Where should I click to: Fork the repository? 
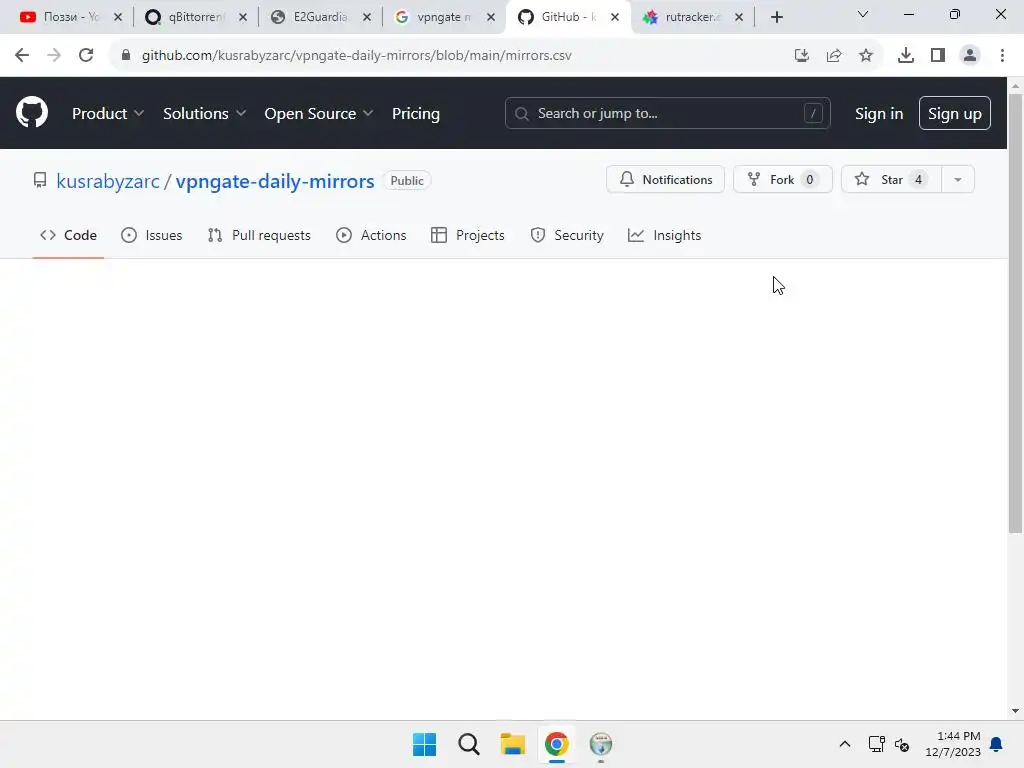tap(782, 180)
